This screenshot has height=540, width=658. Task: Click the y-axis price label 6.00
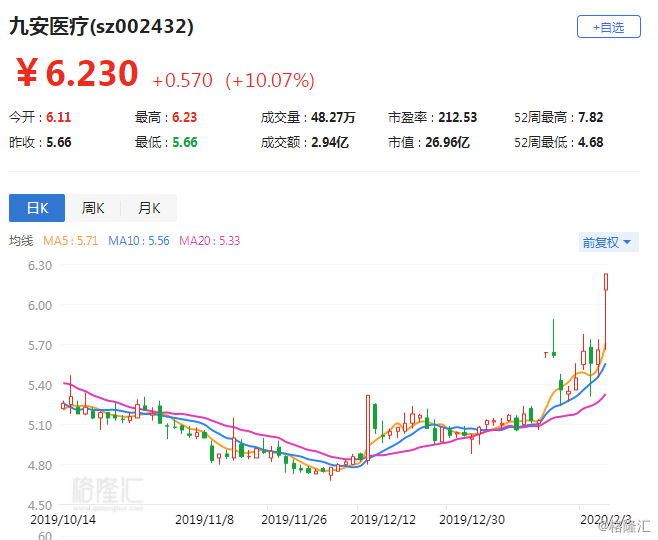[40, 305]
